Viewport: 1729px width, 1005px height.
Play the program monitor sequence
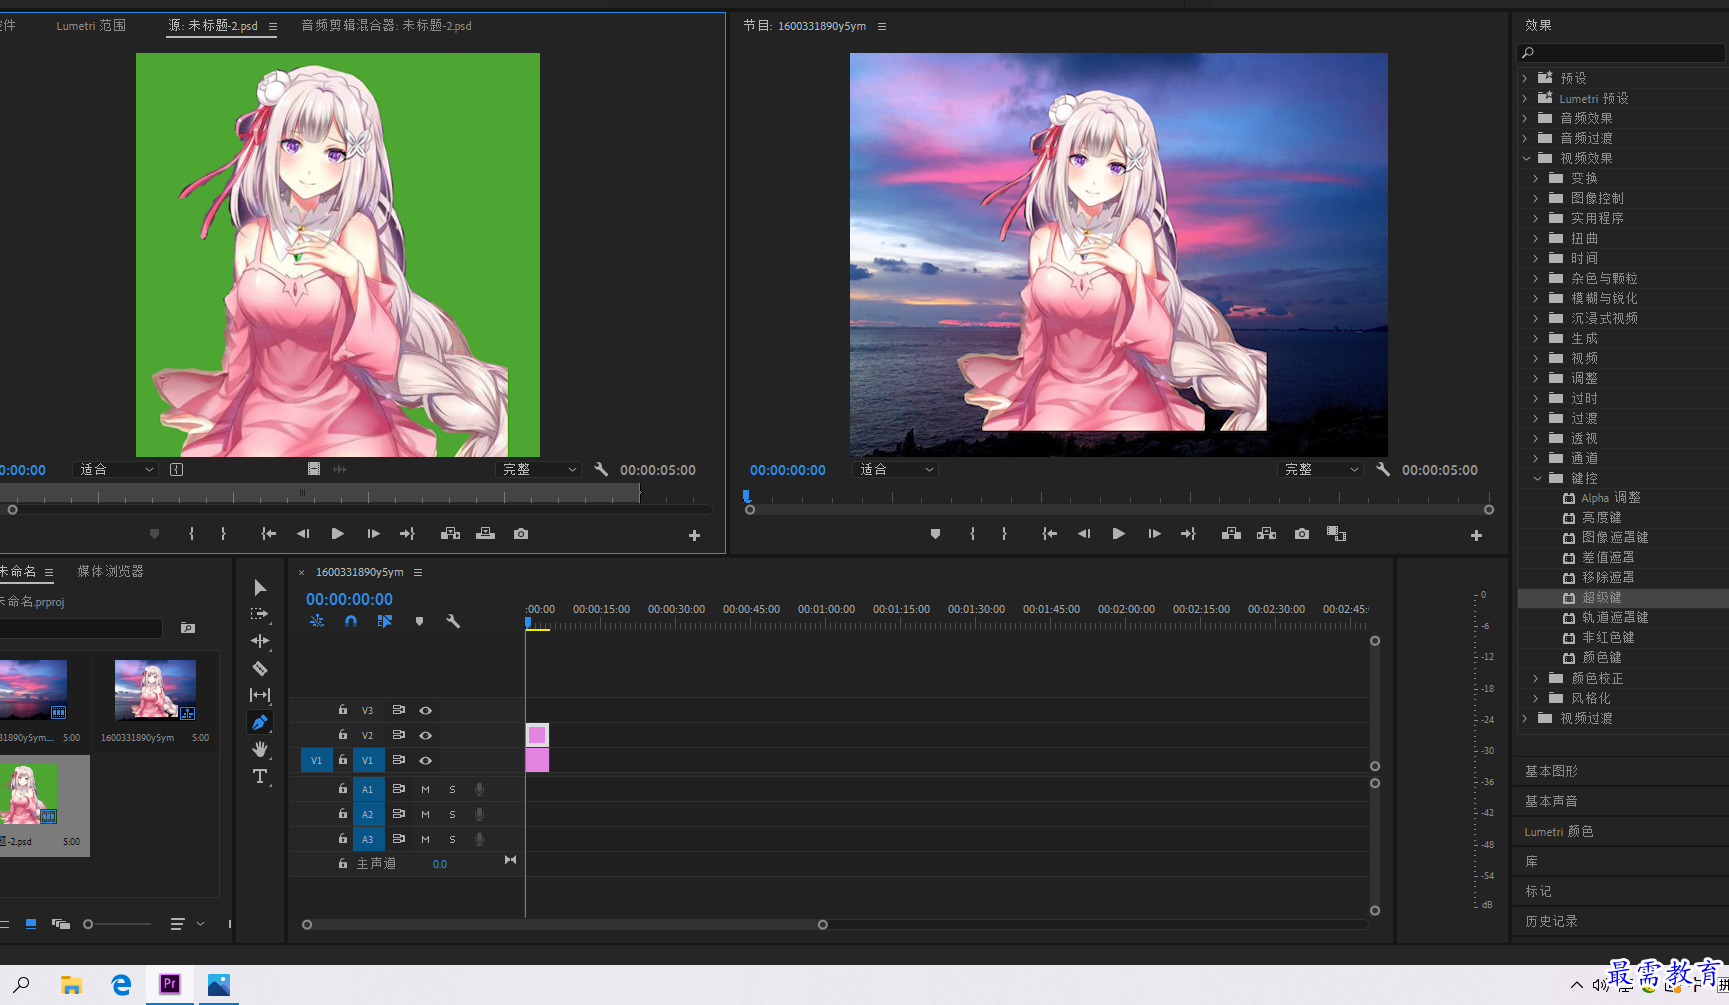tap(1119, 534)
